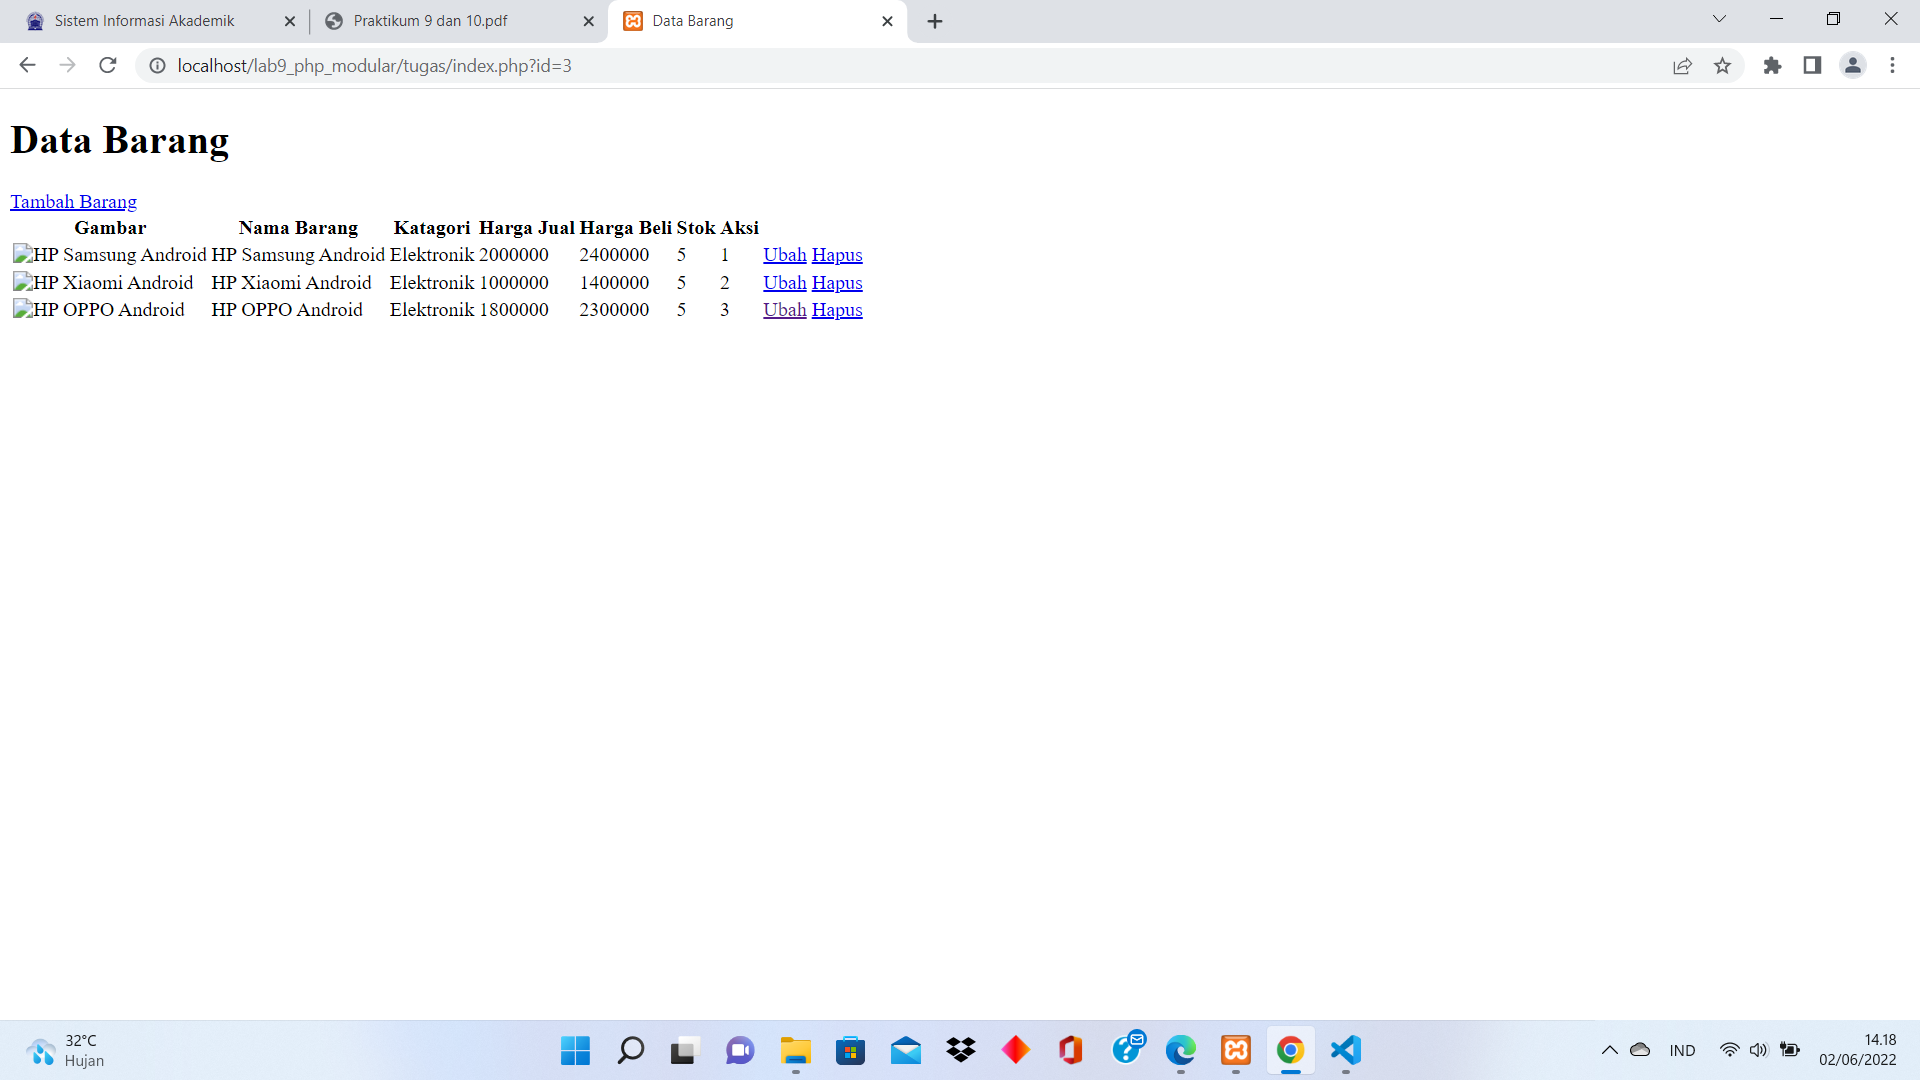Click Ubah for HP Samsung Android

pos(784,255)
